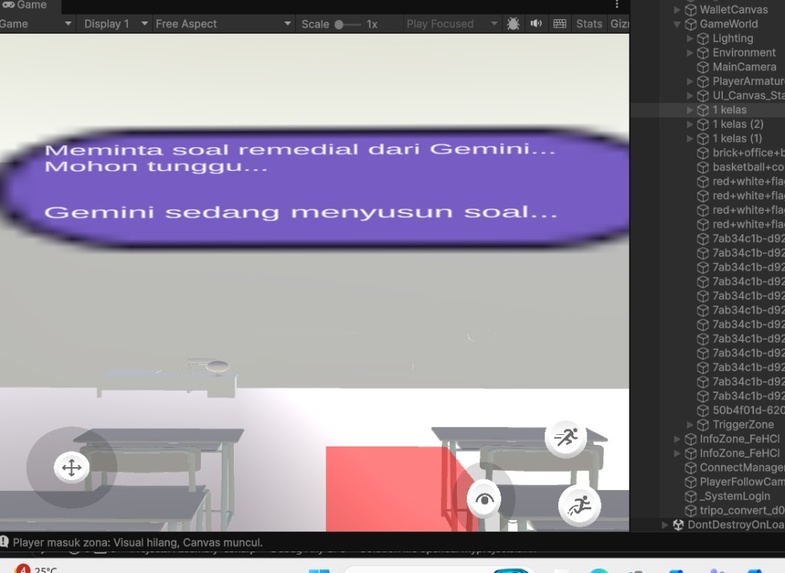Image resolution: width=785 pixels, height=573 pixels.
Task: Click the TriggerZone cube icon
Action: 703,424
